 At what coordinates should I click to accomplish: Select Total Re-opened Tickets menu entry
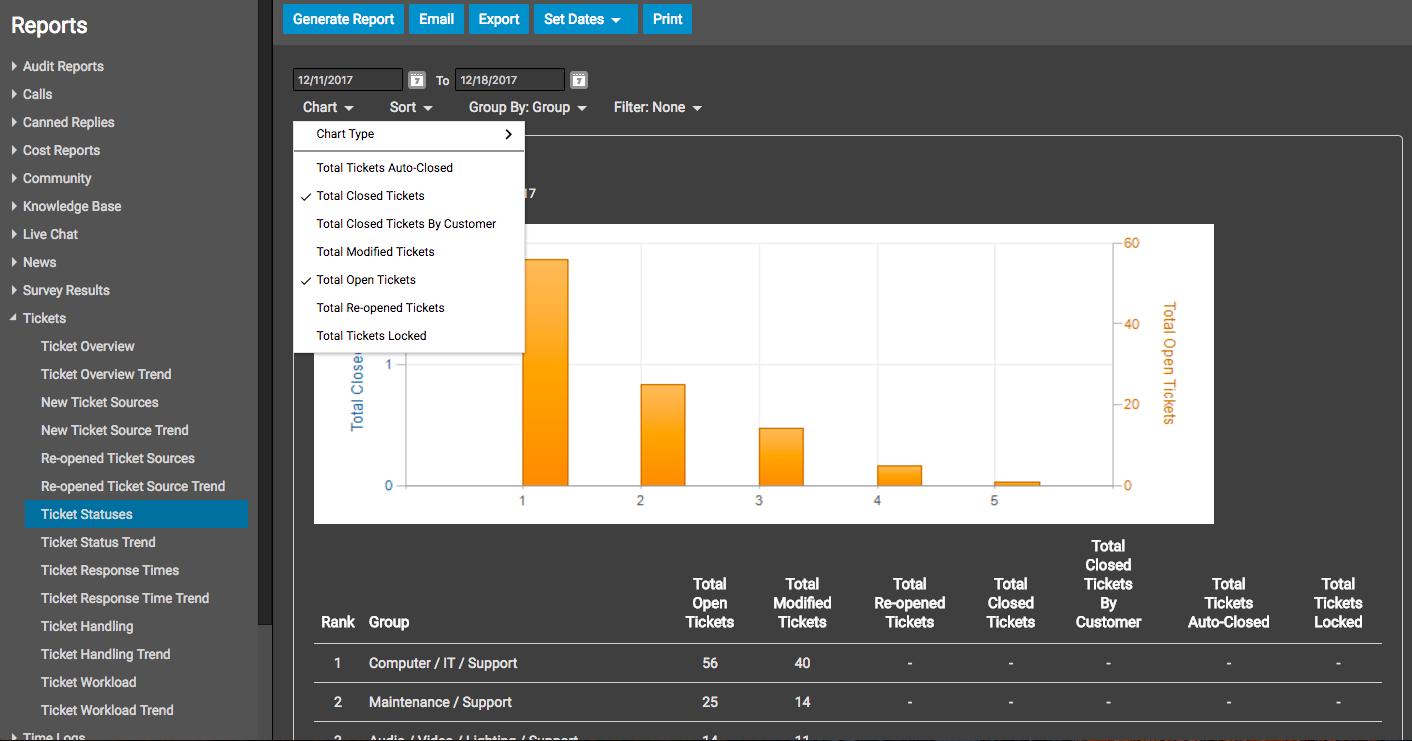[x=380, y=308]
